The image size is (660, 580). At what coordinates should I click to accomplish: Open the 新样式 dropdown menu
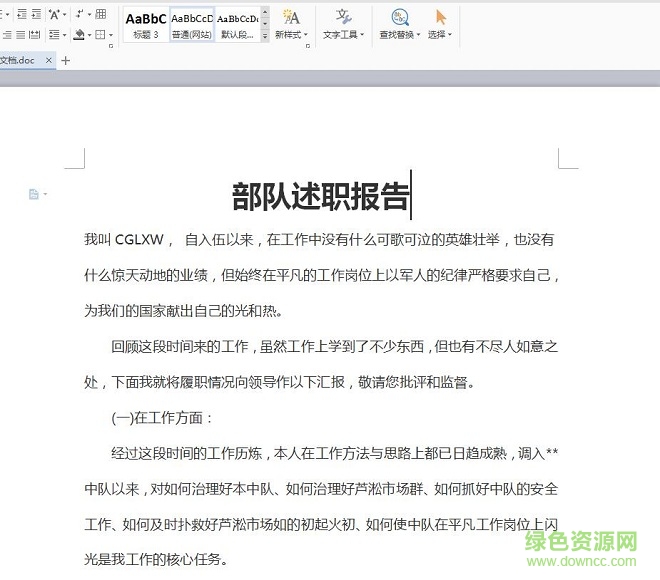click(x=306, y=35)
